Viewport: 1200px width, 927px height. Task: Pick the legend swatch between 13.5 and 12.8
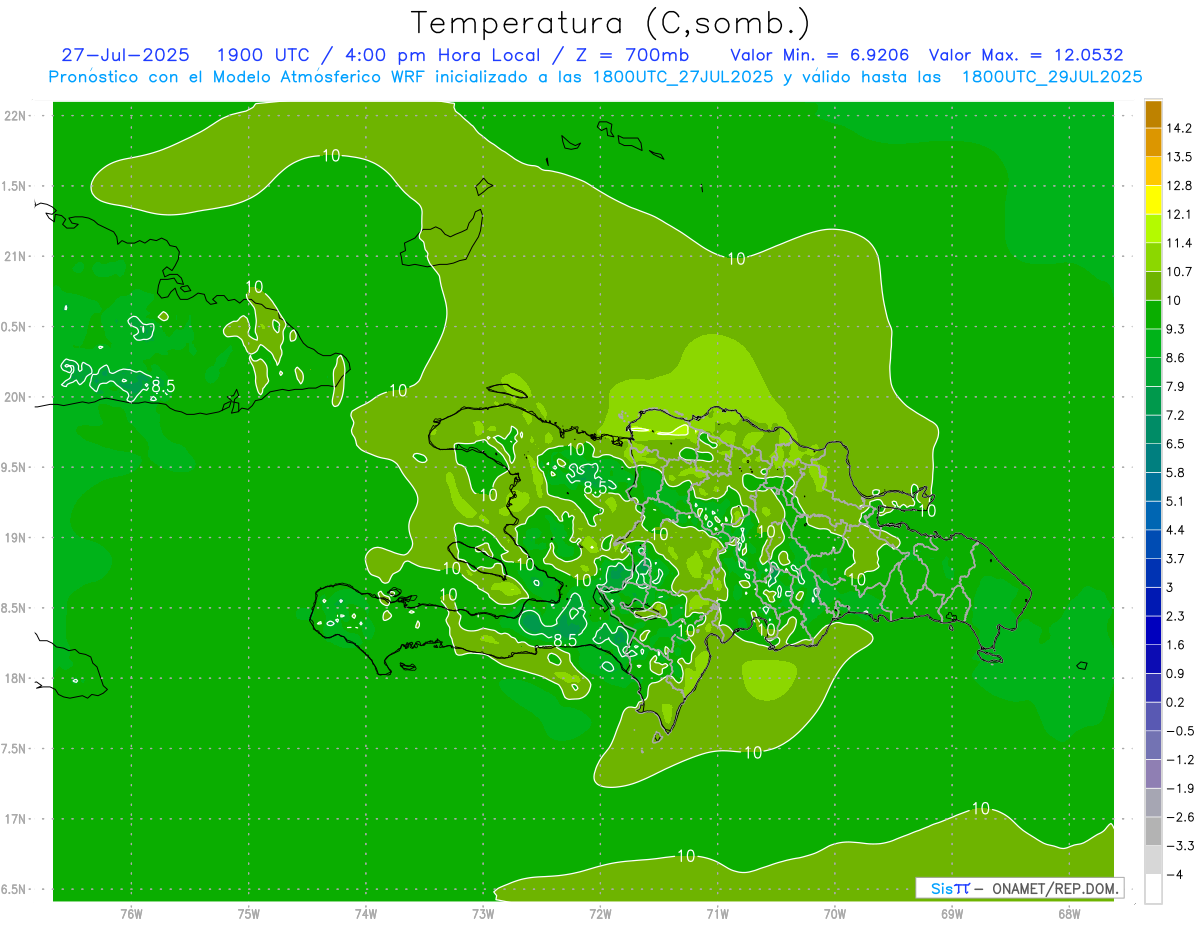click(x=1153, y=171)
